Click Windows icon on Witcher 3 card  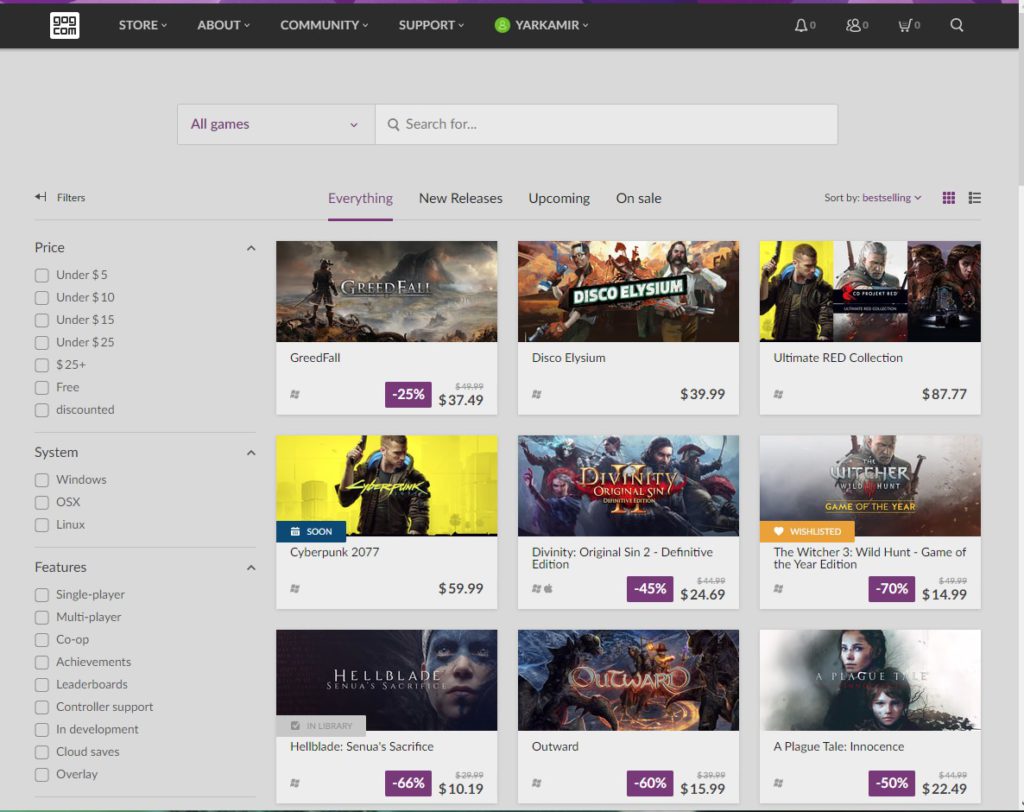(778, 589)
